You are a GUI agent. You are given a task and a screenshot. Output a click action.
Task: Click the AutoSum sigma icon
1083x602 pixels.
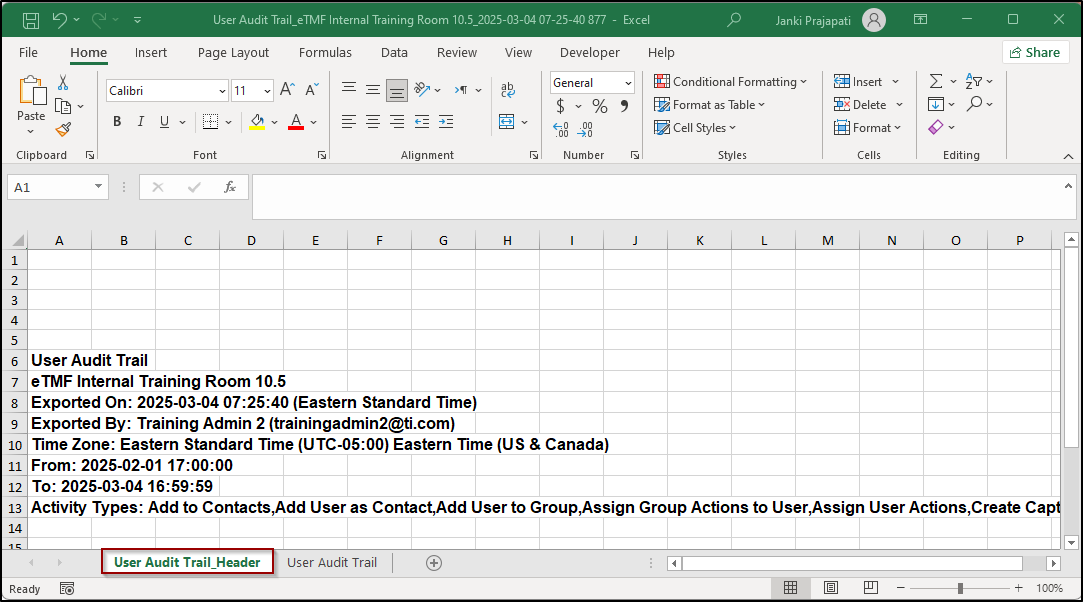[936, 82]
